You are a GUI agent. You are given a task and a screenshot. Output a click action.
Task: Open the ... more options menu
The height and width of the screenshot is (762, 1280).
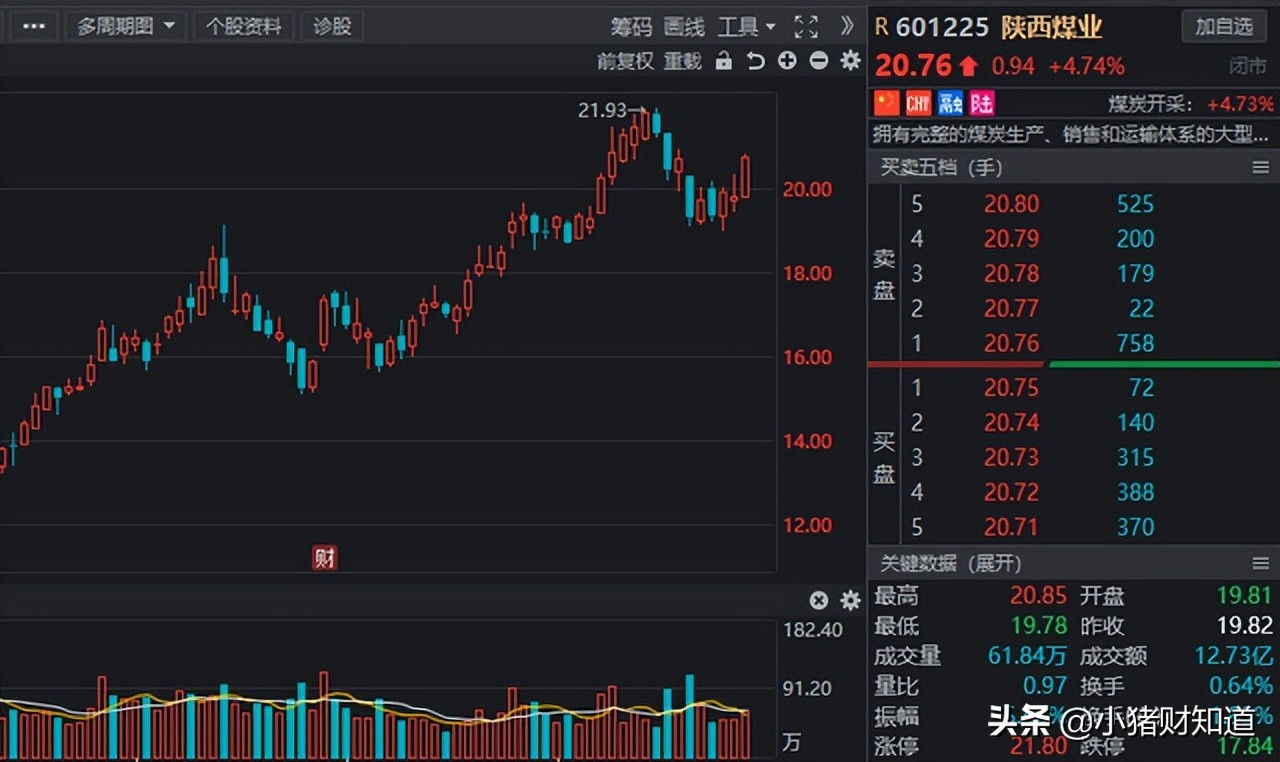click(33, 27)
